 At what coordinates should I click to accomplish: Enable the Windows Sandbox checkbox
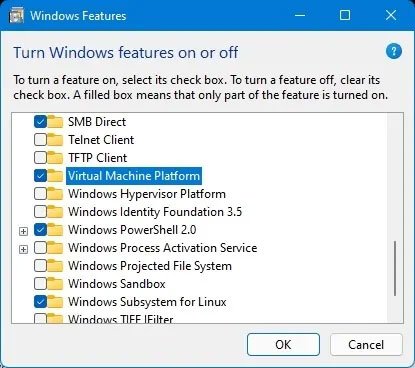point(40,284)
